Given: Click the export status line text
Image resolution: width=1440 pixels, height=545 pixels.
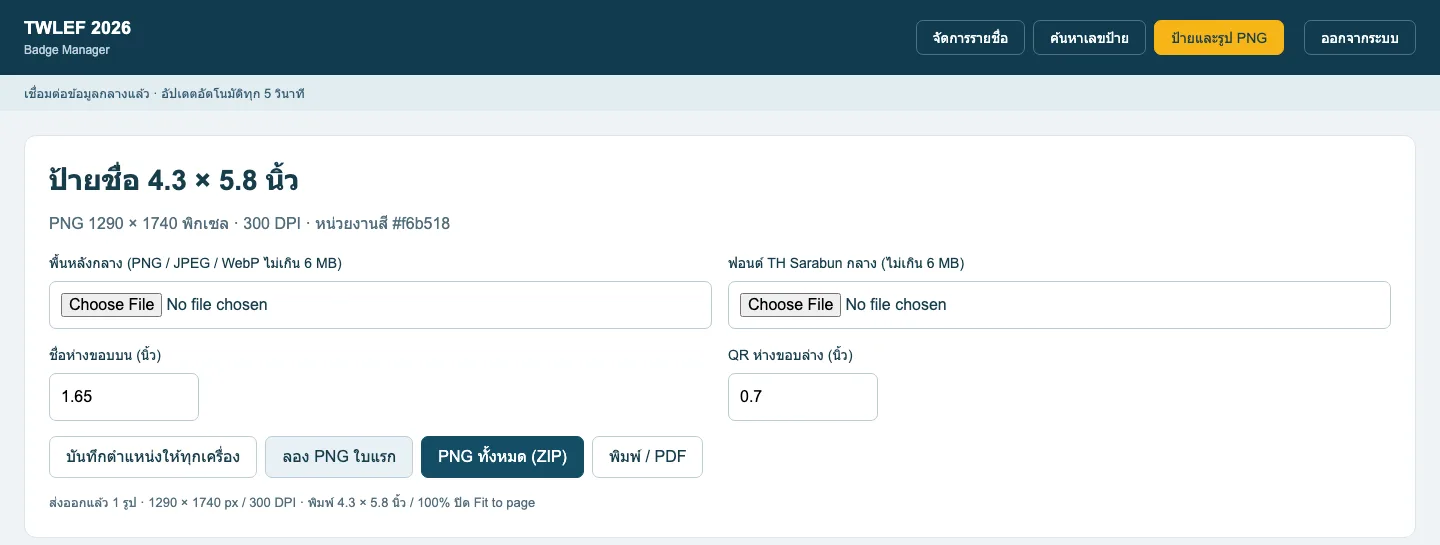Looking at the screenshot, I should (x=292, y=503).
